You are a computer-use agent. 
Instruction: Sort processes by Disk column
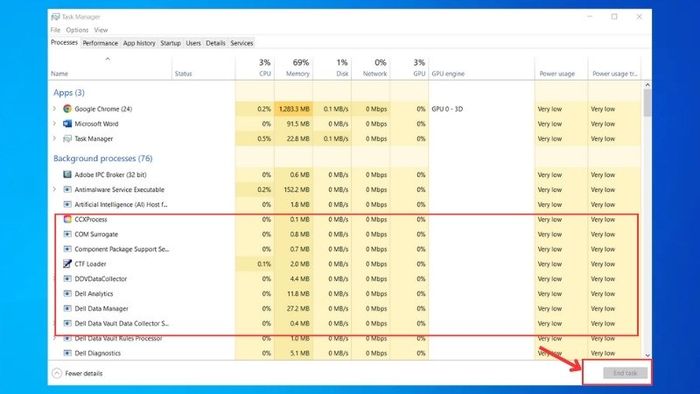coord(333,68)
